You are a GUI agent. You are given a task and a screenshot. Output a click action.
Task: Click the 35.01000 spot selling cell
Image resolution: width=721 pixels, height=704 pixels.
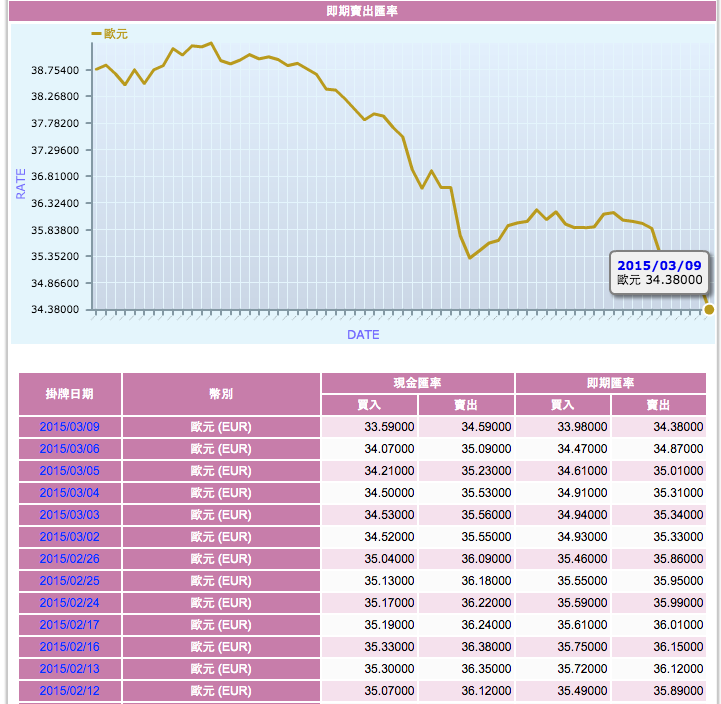click(658, 471)
